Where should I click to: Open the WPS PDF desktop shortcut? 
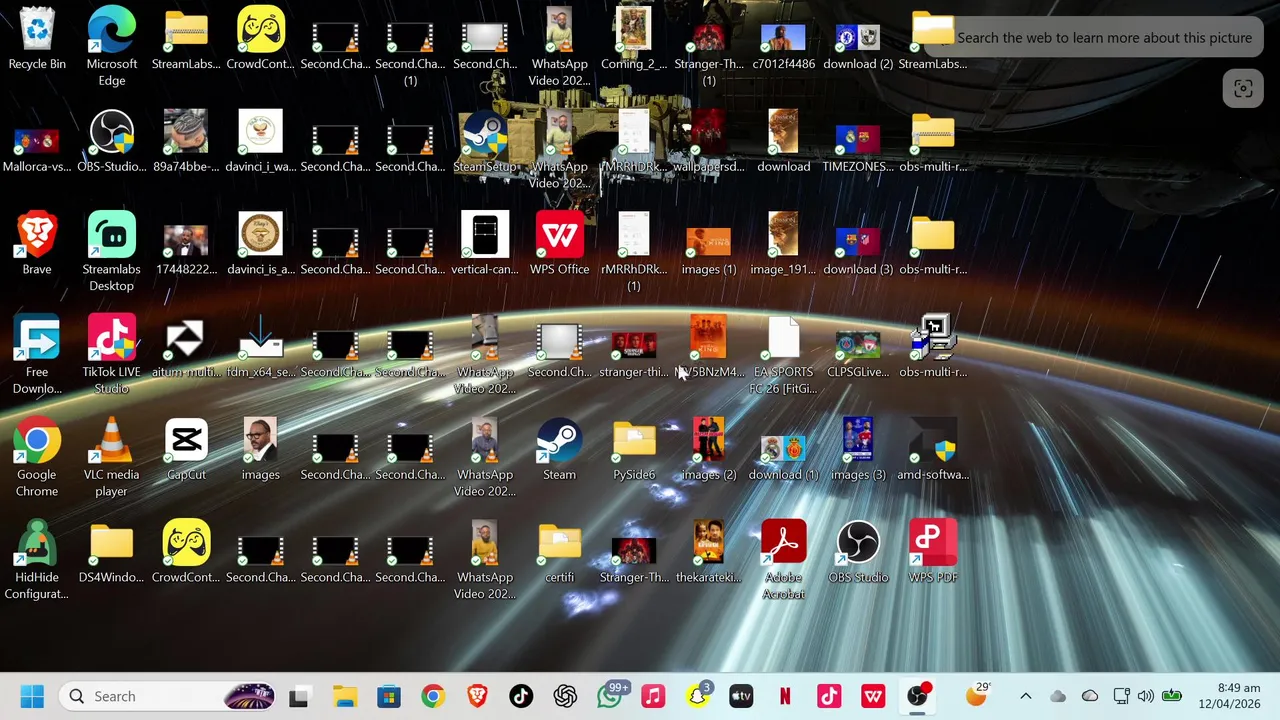[x=933, y=552]
